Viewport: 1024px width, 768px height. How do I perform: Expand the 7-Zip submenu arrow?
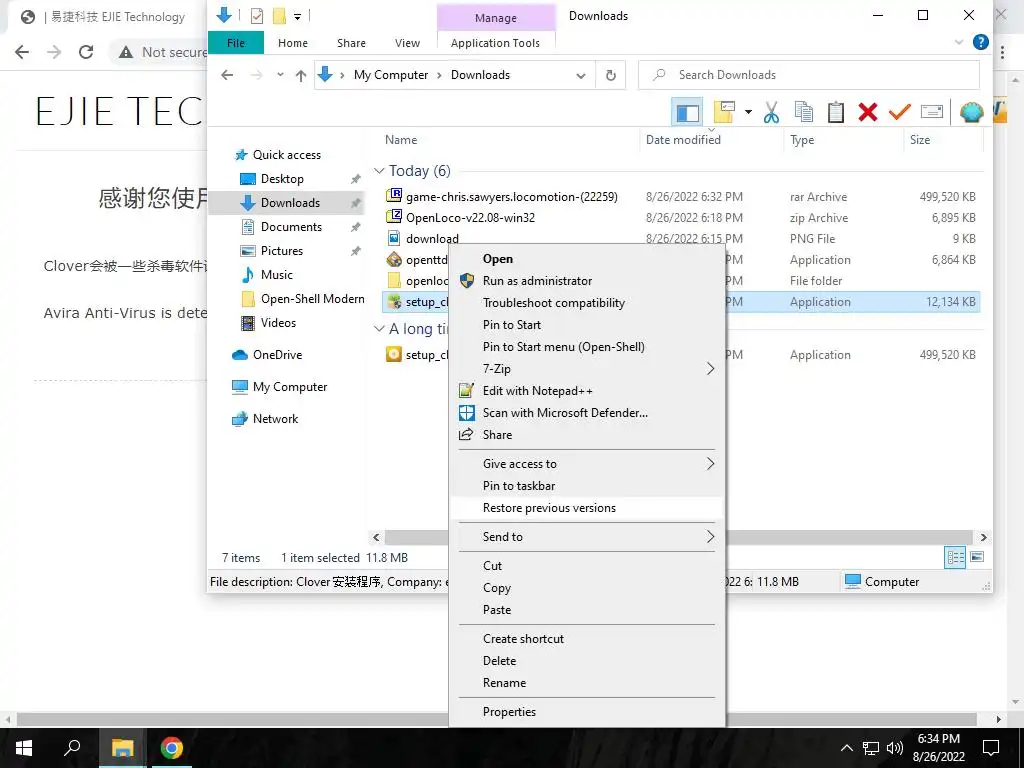click(710, 369)
